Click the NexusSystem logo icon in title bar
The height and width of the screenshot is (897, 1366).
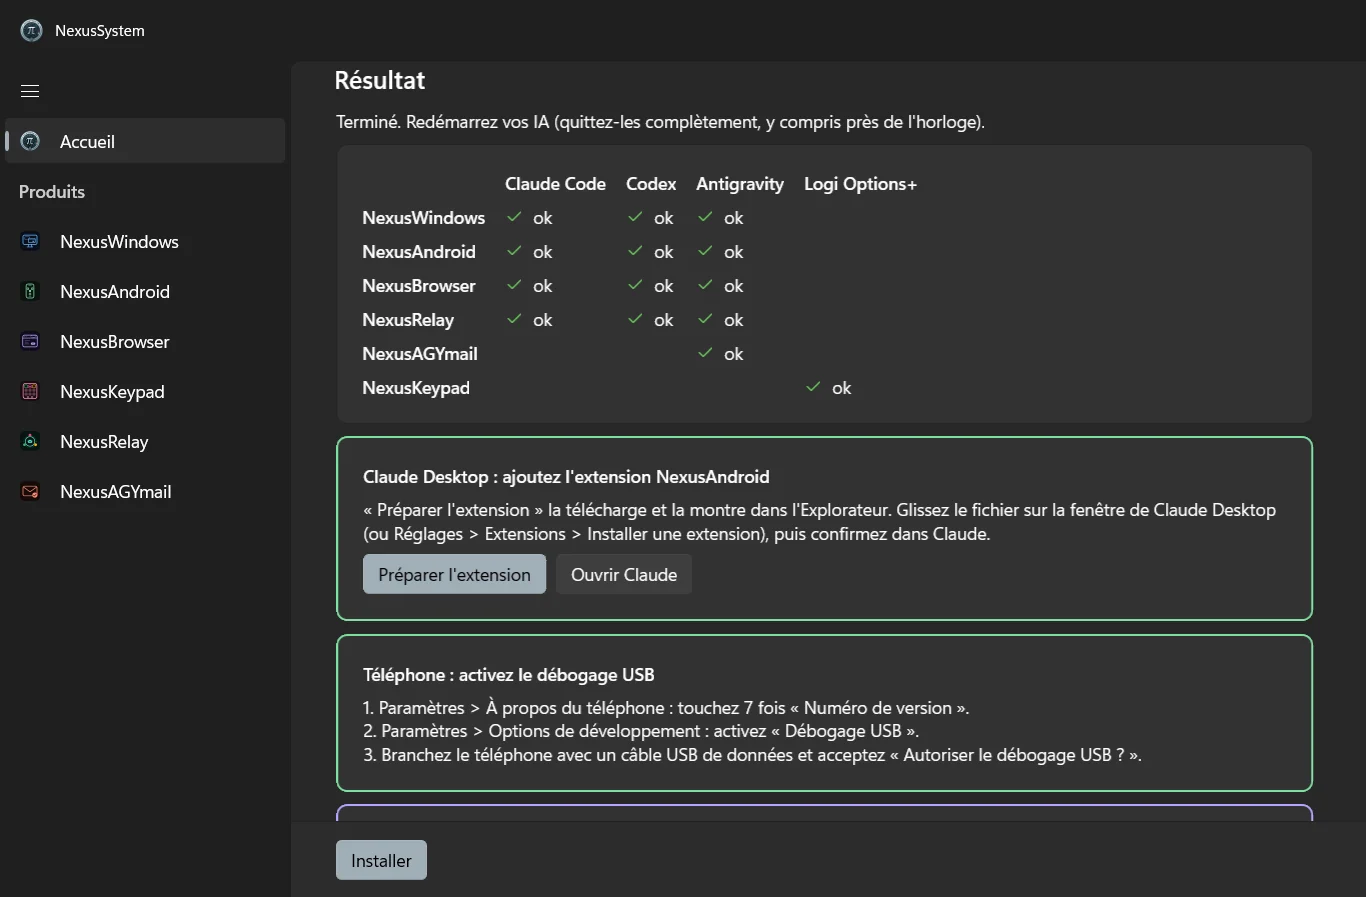tap(31, 31)
